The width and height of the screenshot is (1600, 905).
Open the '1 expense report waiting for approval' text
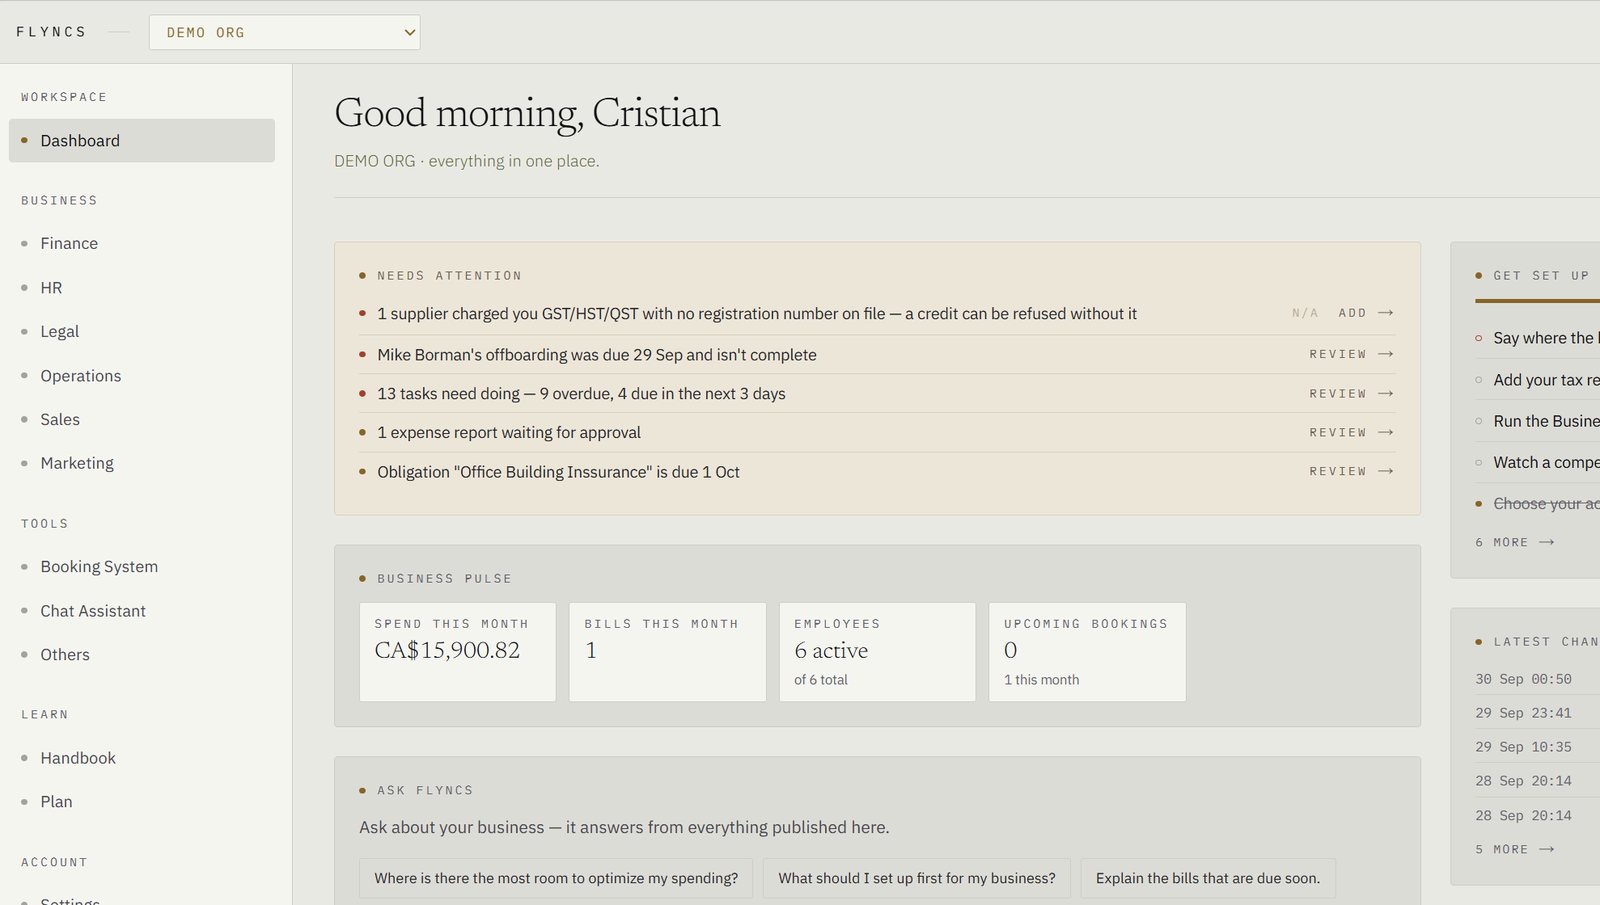[x=509, y=432]
